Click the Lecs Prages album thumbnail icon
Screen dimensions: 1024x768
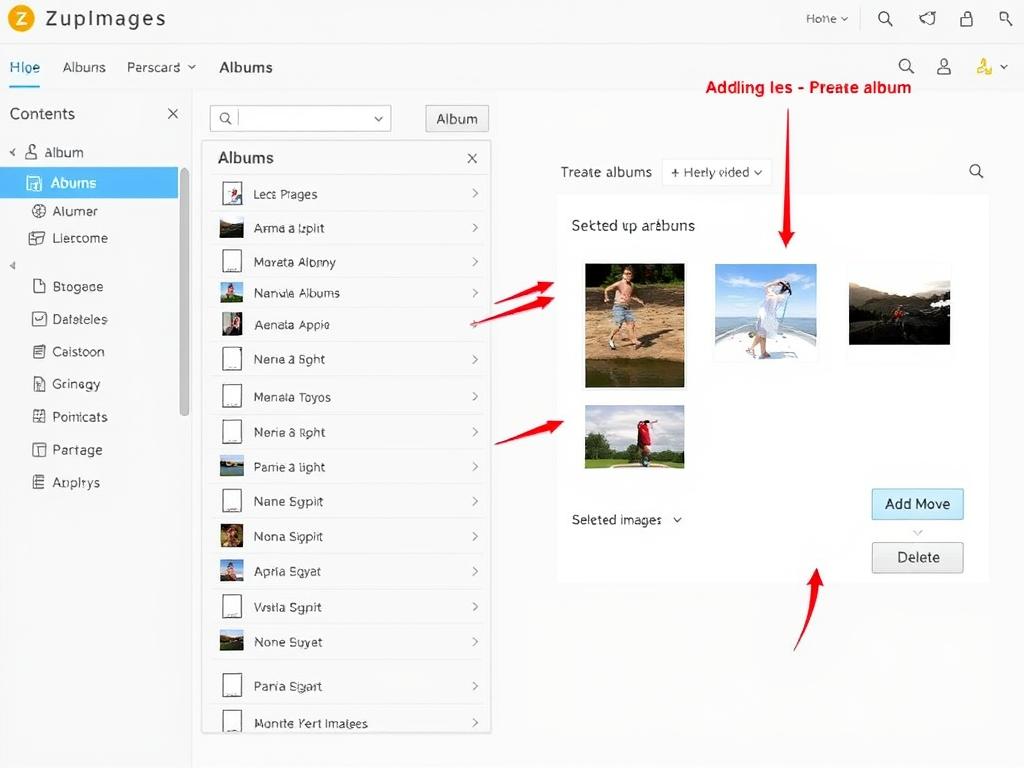[232, 194]
